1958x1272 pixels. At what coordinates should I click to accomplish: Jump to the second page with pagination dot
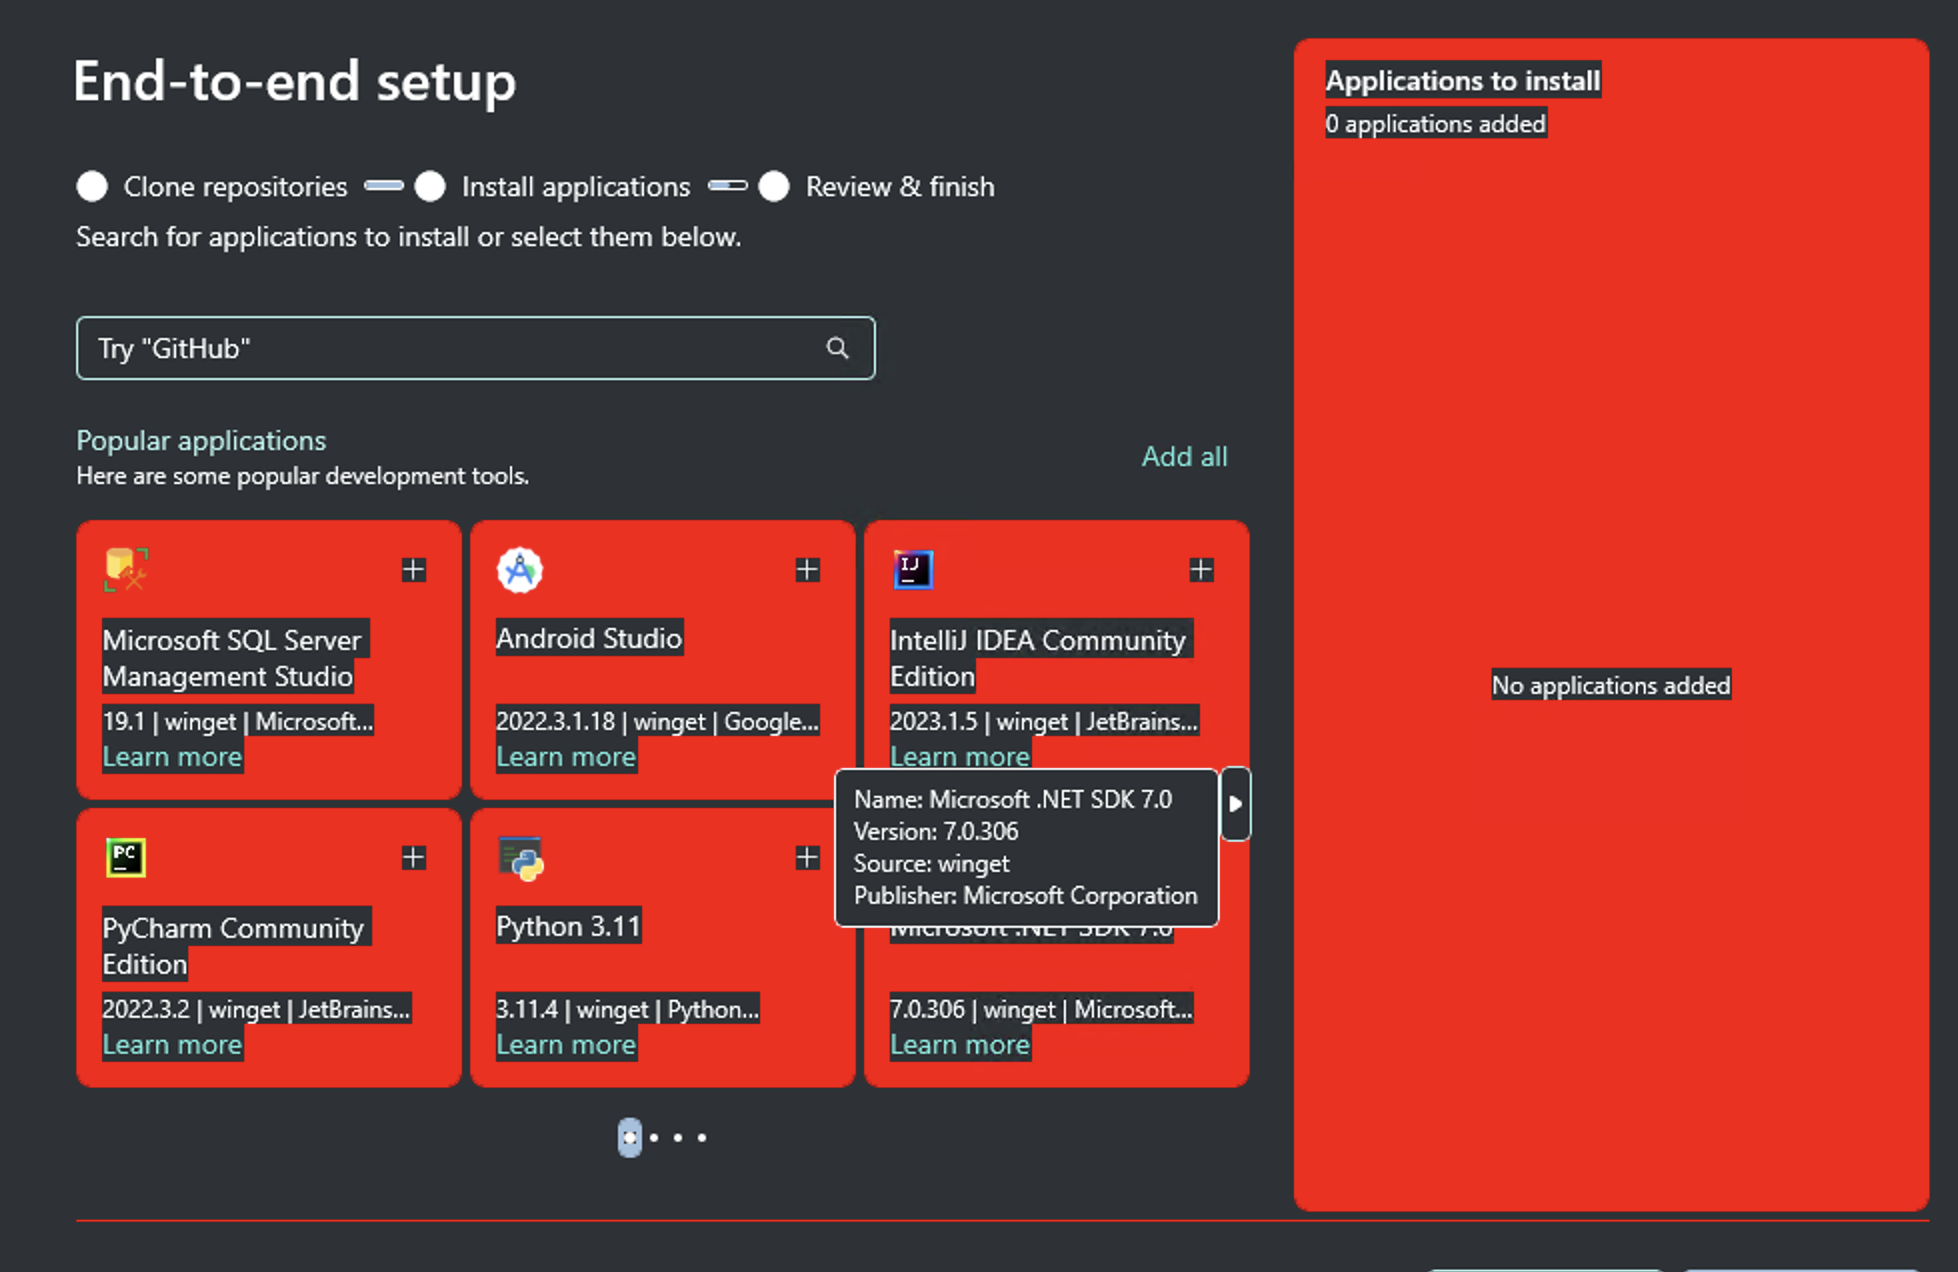click(655, 1138)
